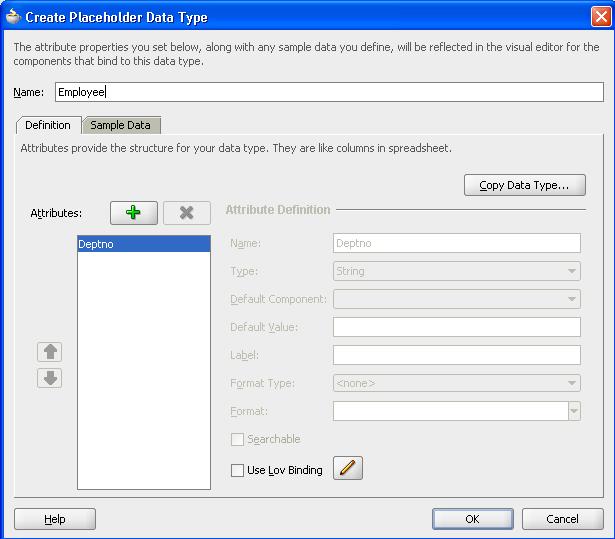Expand the Format combo box arrow
The image size is (615, 539).
(x=574, y=411)
